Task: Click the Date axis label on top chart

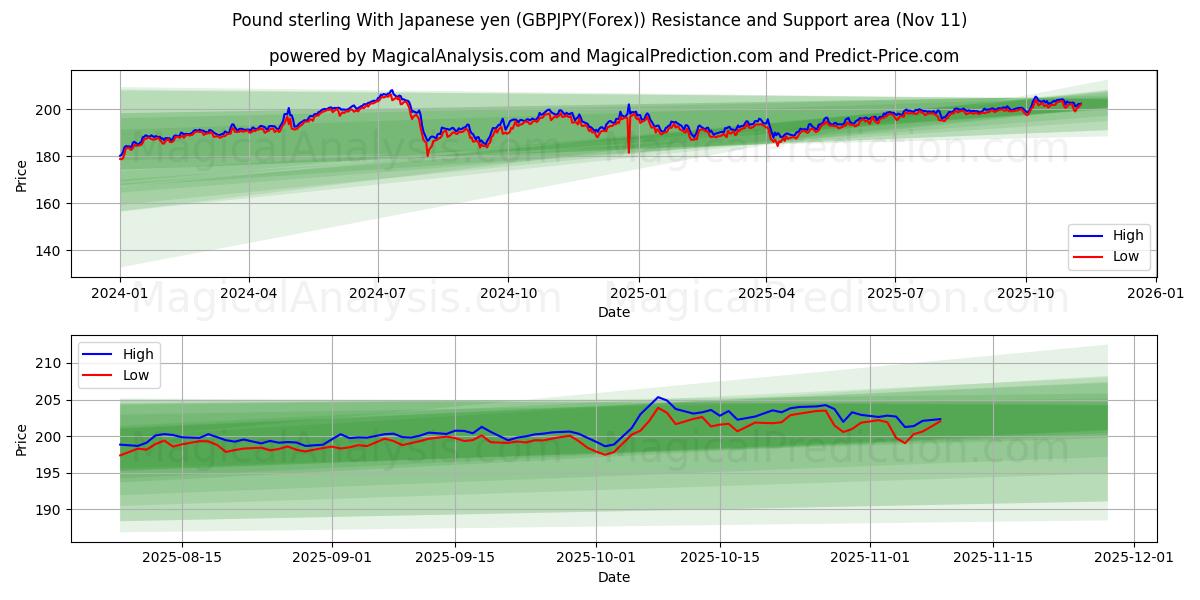Action: 613,312
